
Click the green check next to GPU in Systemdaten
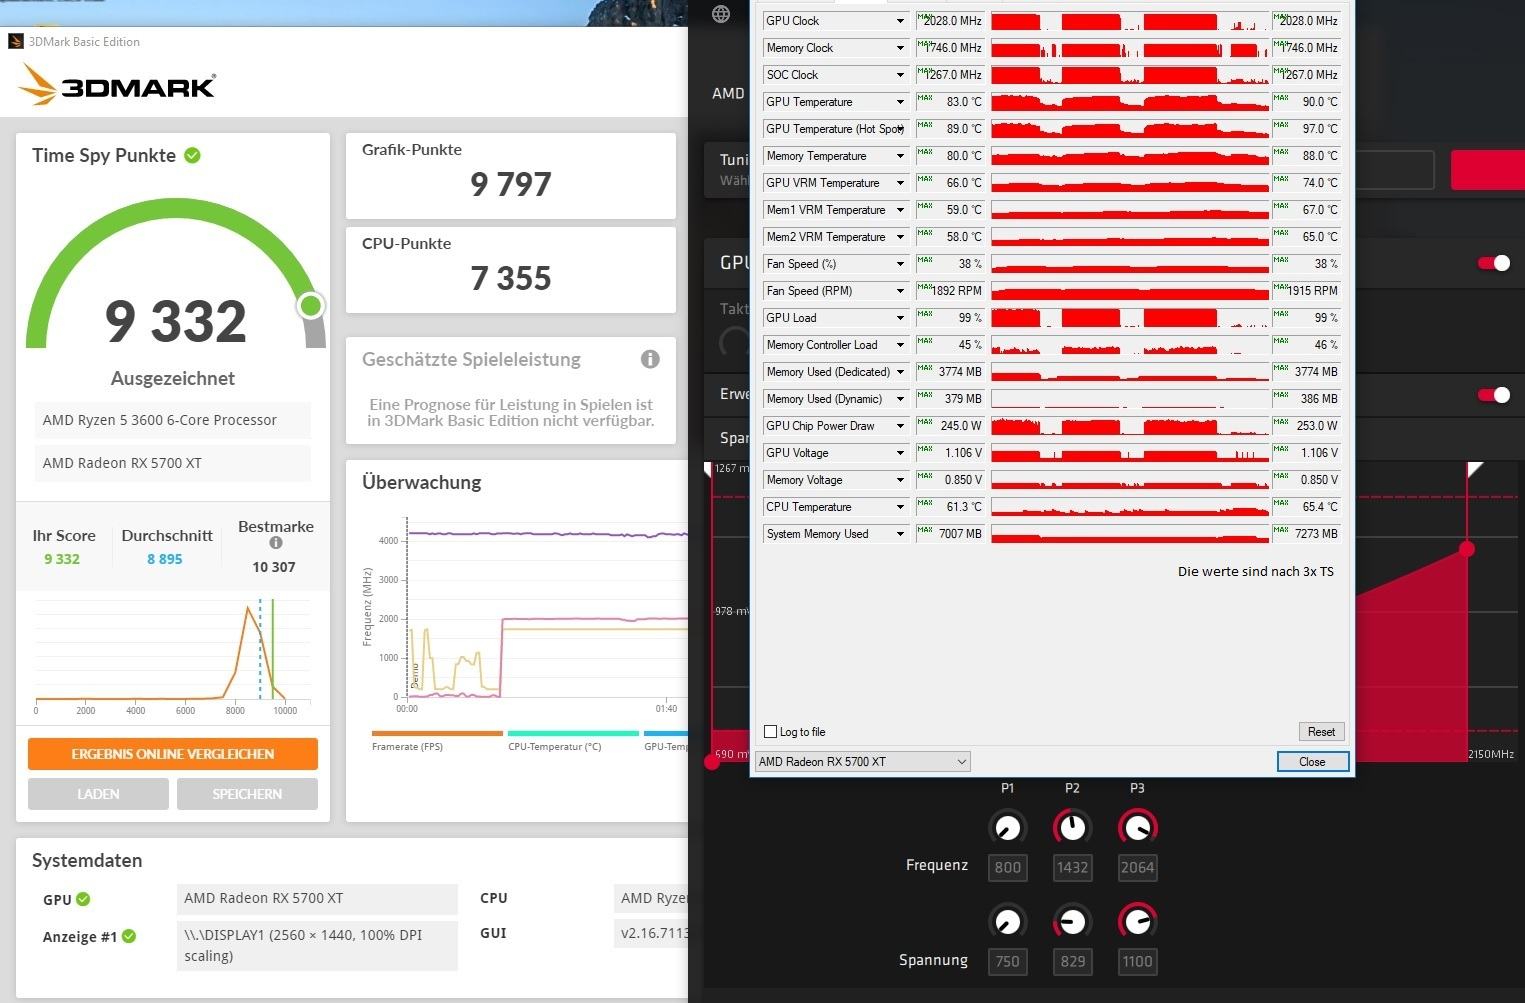(83, 899)
